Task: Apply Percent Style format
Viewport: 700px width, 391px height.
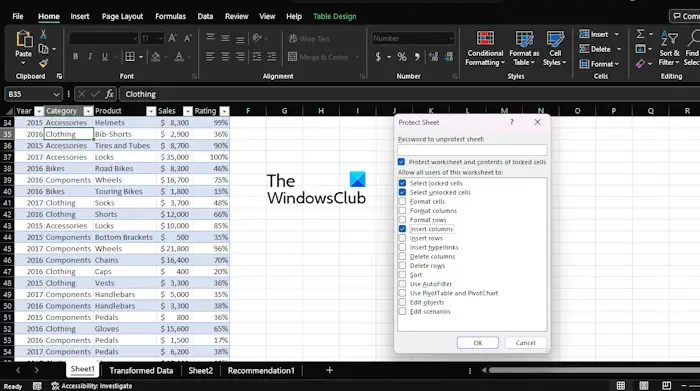Action: point(402,57)
